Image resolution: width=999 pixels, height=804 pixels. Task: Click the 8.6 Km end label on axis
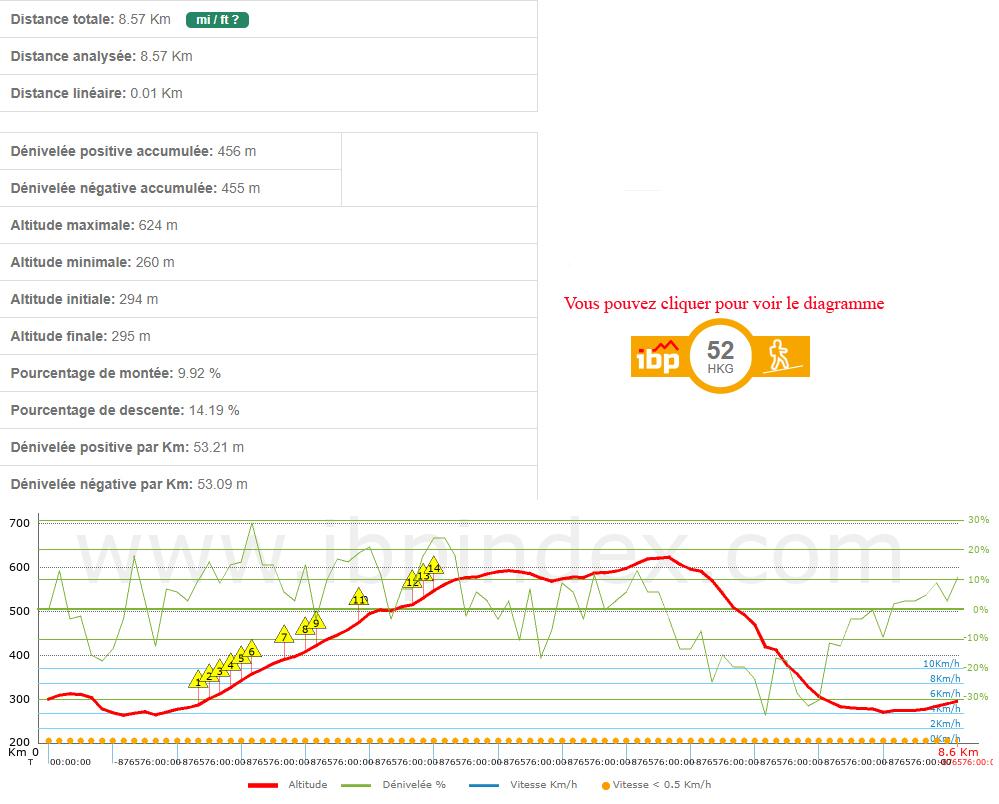[x=957, y=751]
